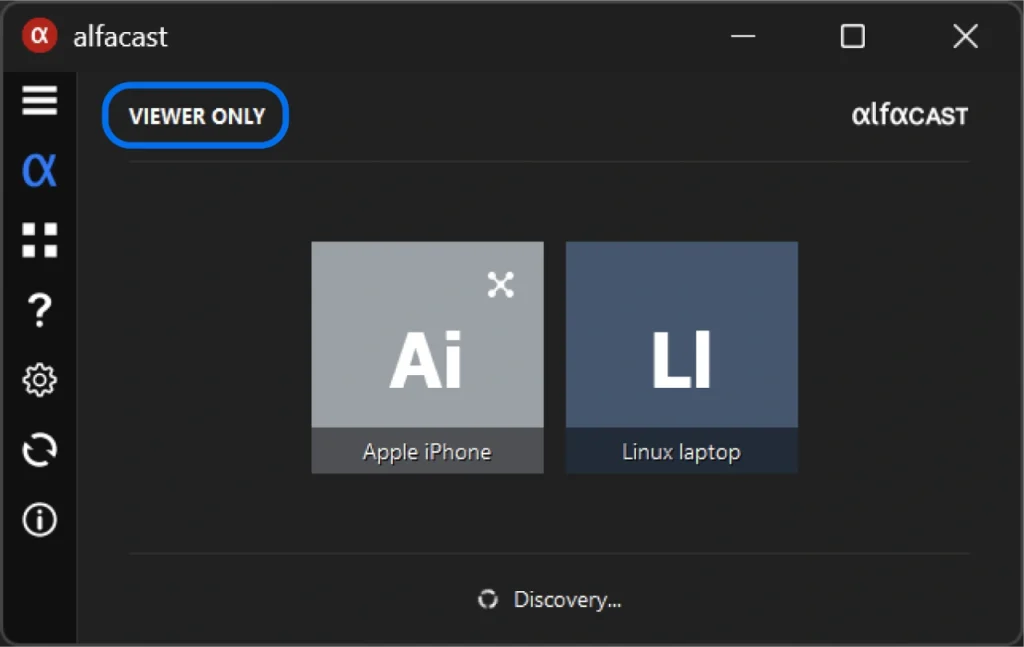
Task: Select the alfacast alpha icon in sidebar
Action: click(39, 170)
